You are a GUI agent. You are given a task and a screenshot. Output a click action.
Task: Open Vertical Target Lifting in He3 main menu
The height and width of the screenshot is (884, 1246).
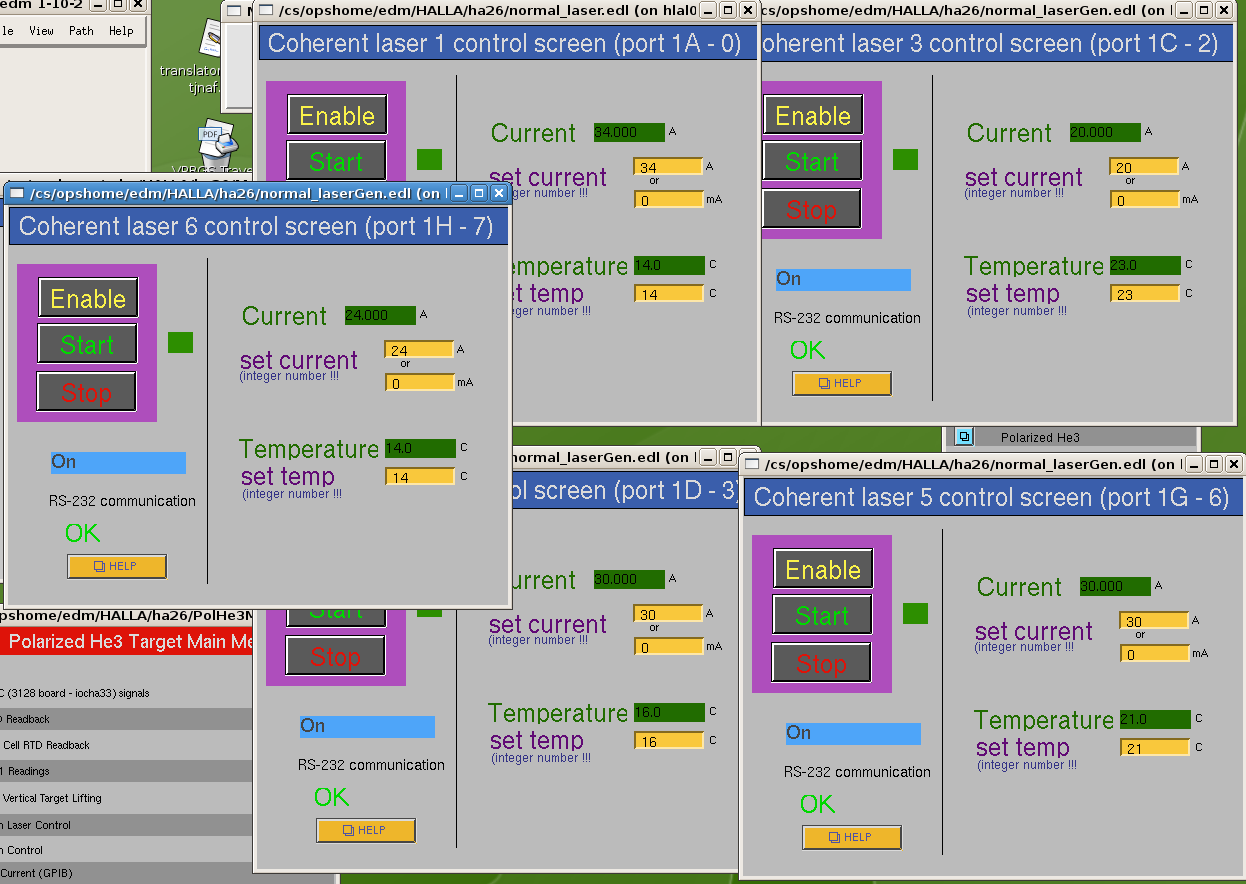pyautogui.click(x=126, y=798)
